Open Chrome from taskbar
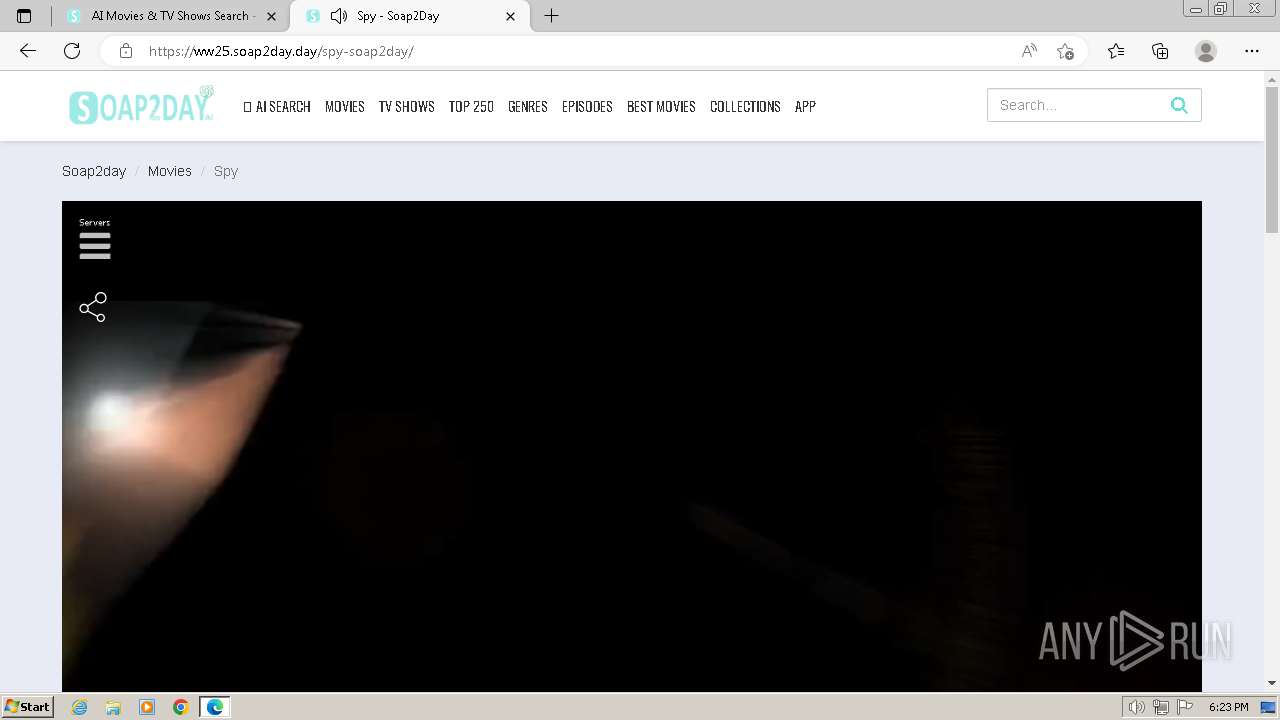 click(181, 707)
